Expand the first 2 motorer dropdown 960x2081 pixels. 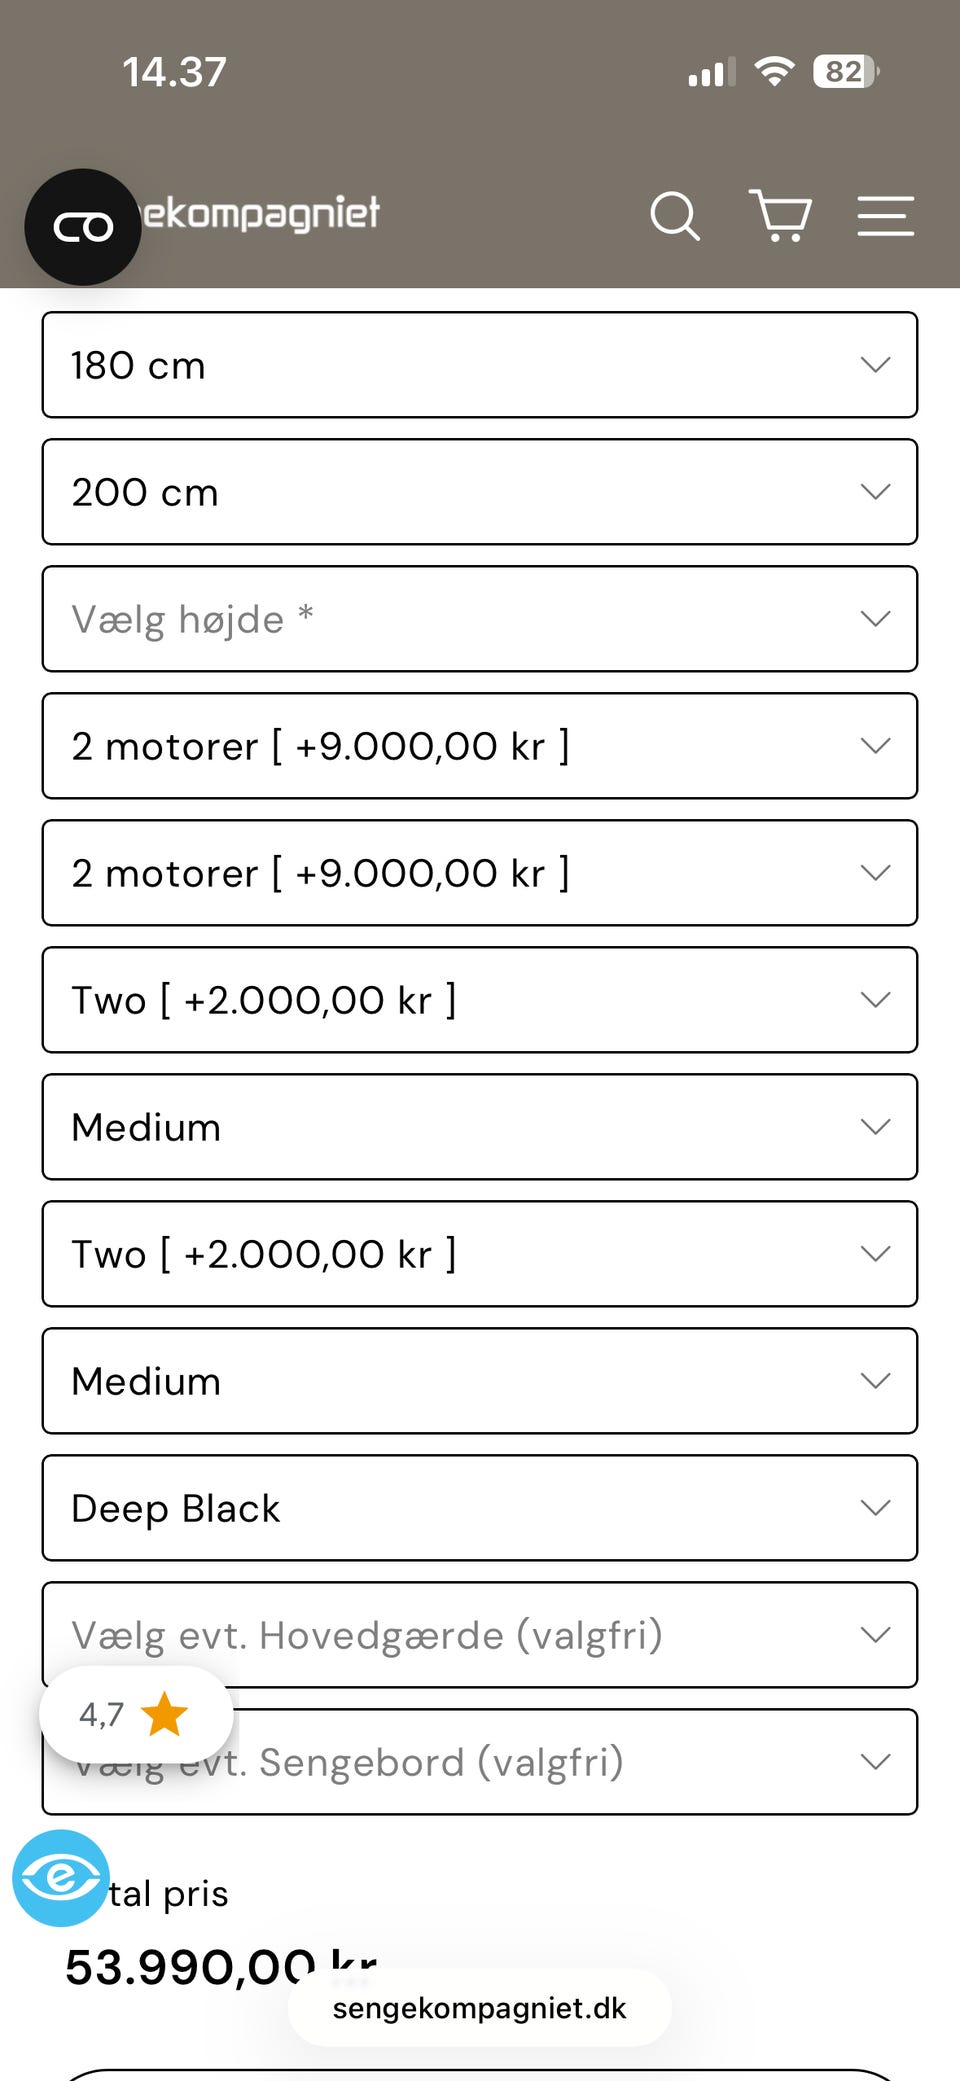coord(480,746)
